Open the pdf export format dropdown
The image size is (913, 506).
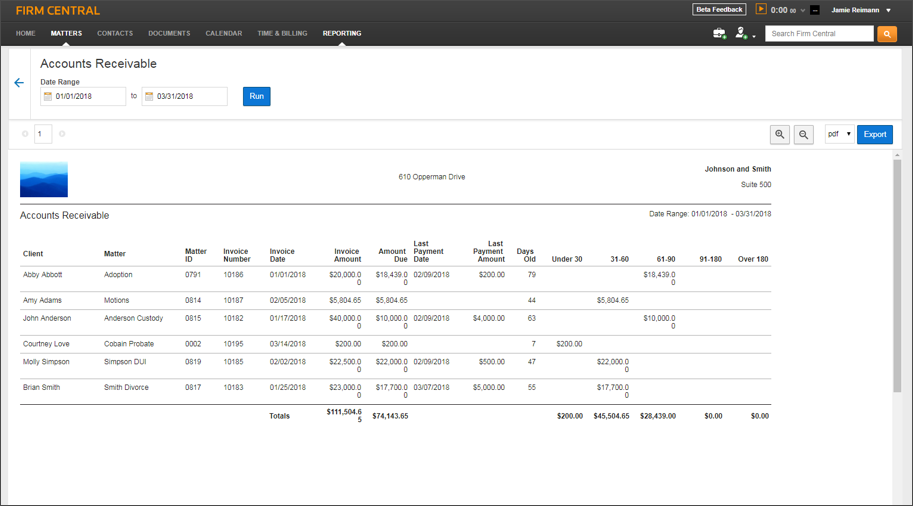click(x=839, y=134)
